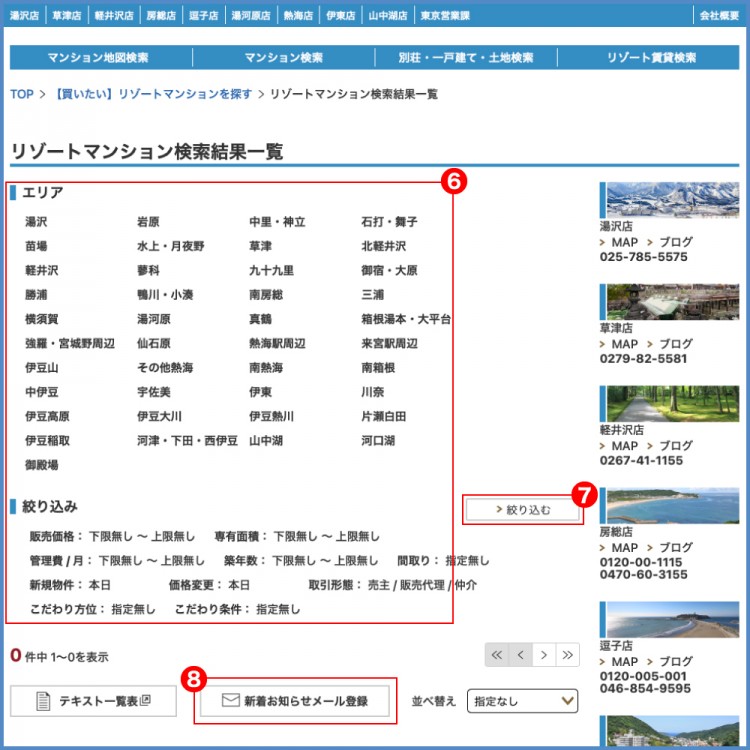Open the マンション地図検索 tab
The width and height of the screenshot is (750, 750).
(101, 58)
